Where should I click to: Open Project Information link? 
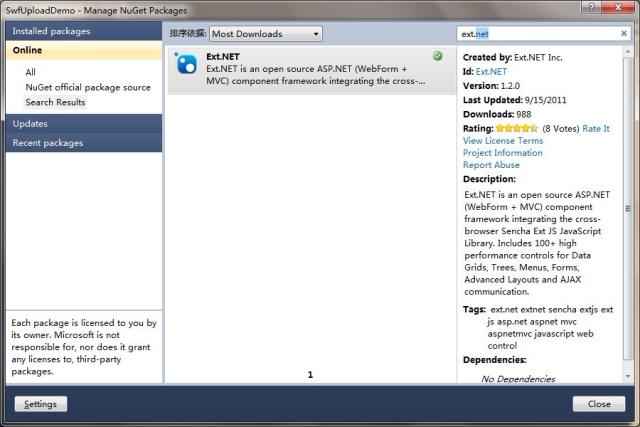pyautogui.click(x=502, y=153)
